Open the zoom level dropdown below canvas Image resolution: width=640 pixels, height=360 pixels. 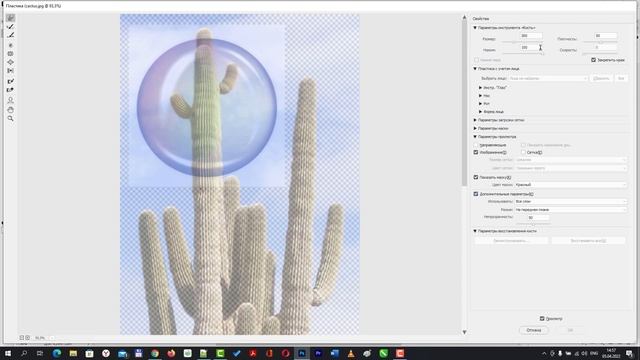(x=52, y=338)
